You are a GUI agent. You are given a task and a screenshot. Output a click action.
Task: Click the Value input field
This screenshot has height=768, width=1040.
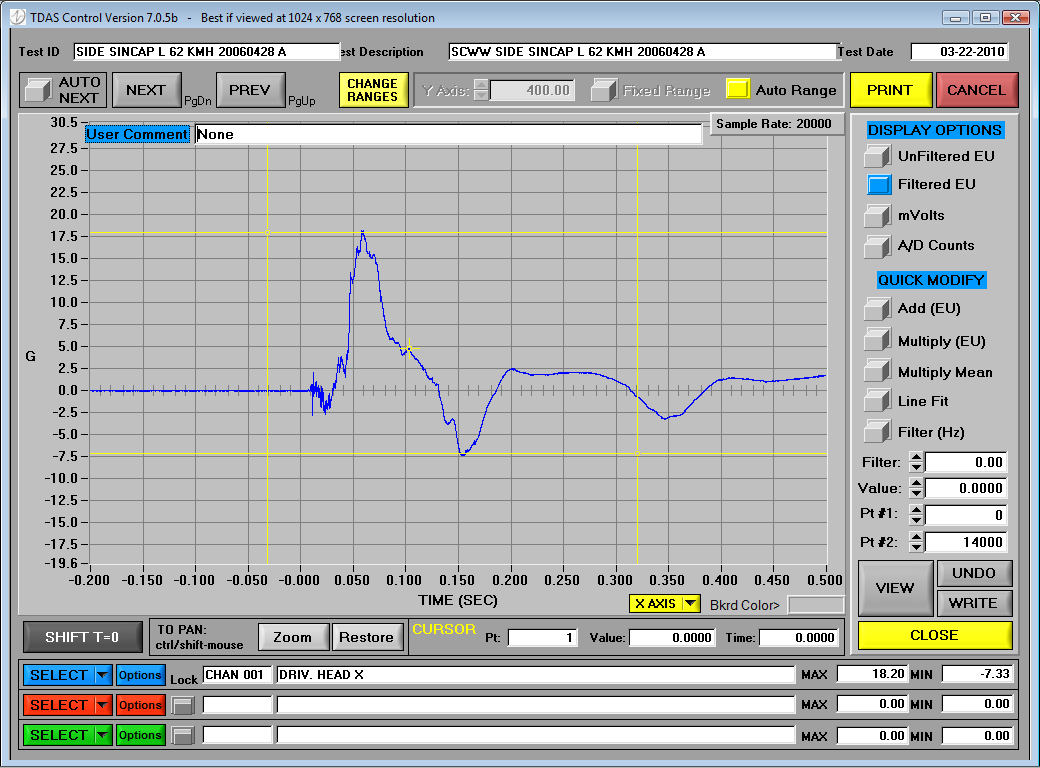pos(966,488)
